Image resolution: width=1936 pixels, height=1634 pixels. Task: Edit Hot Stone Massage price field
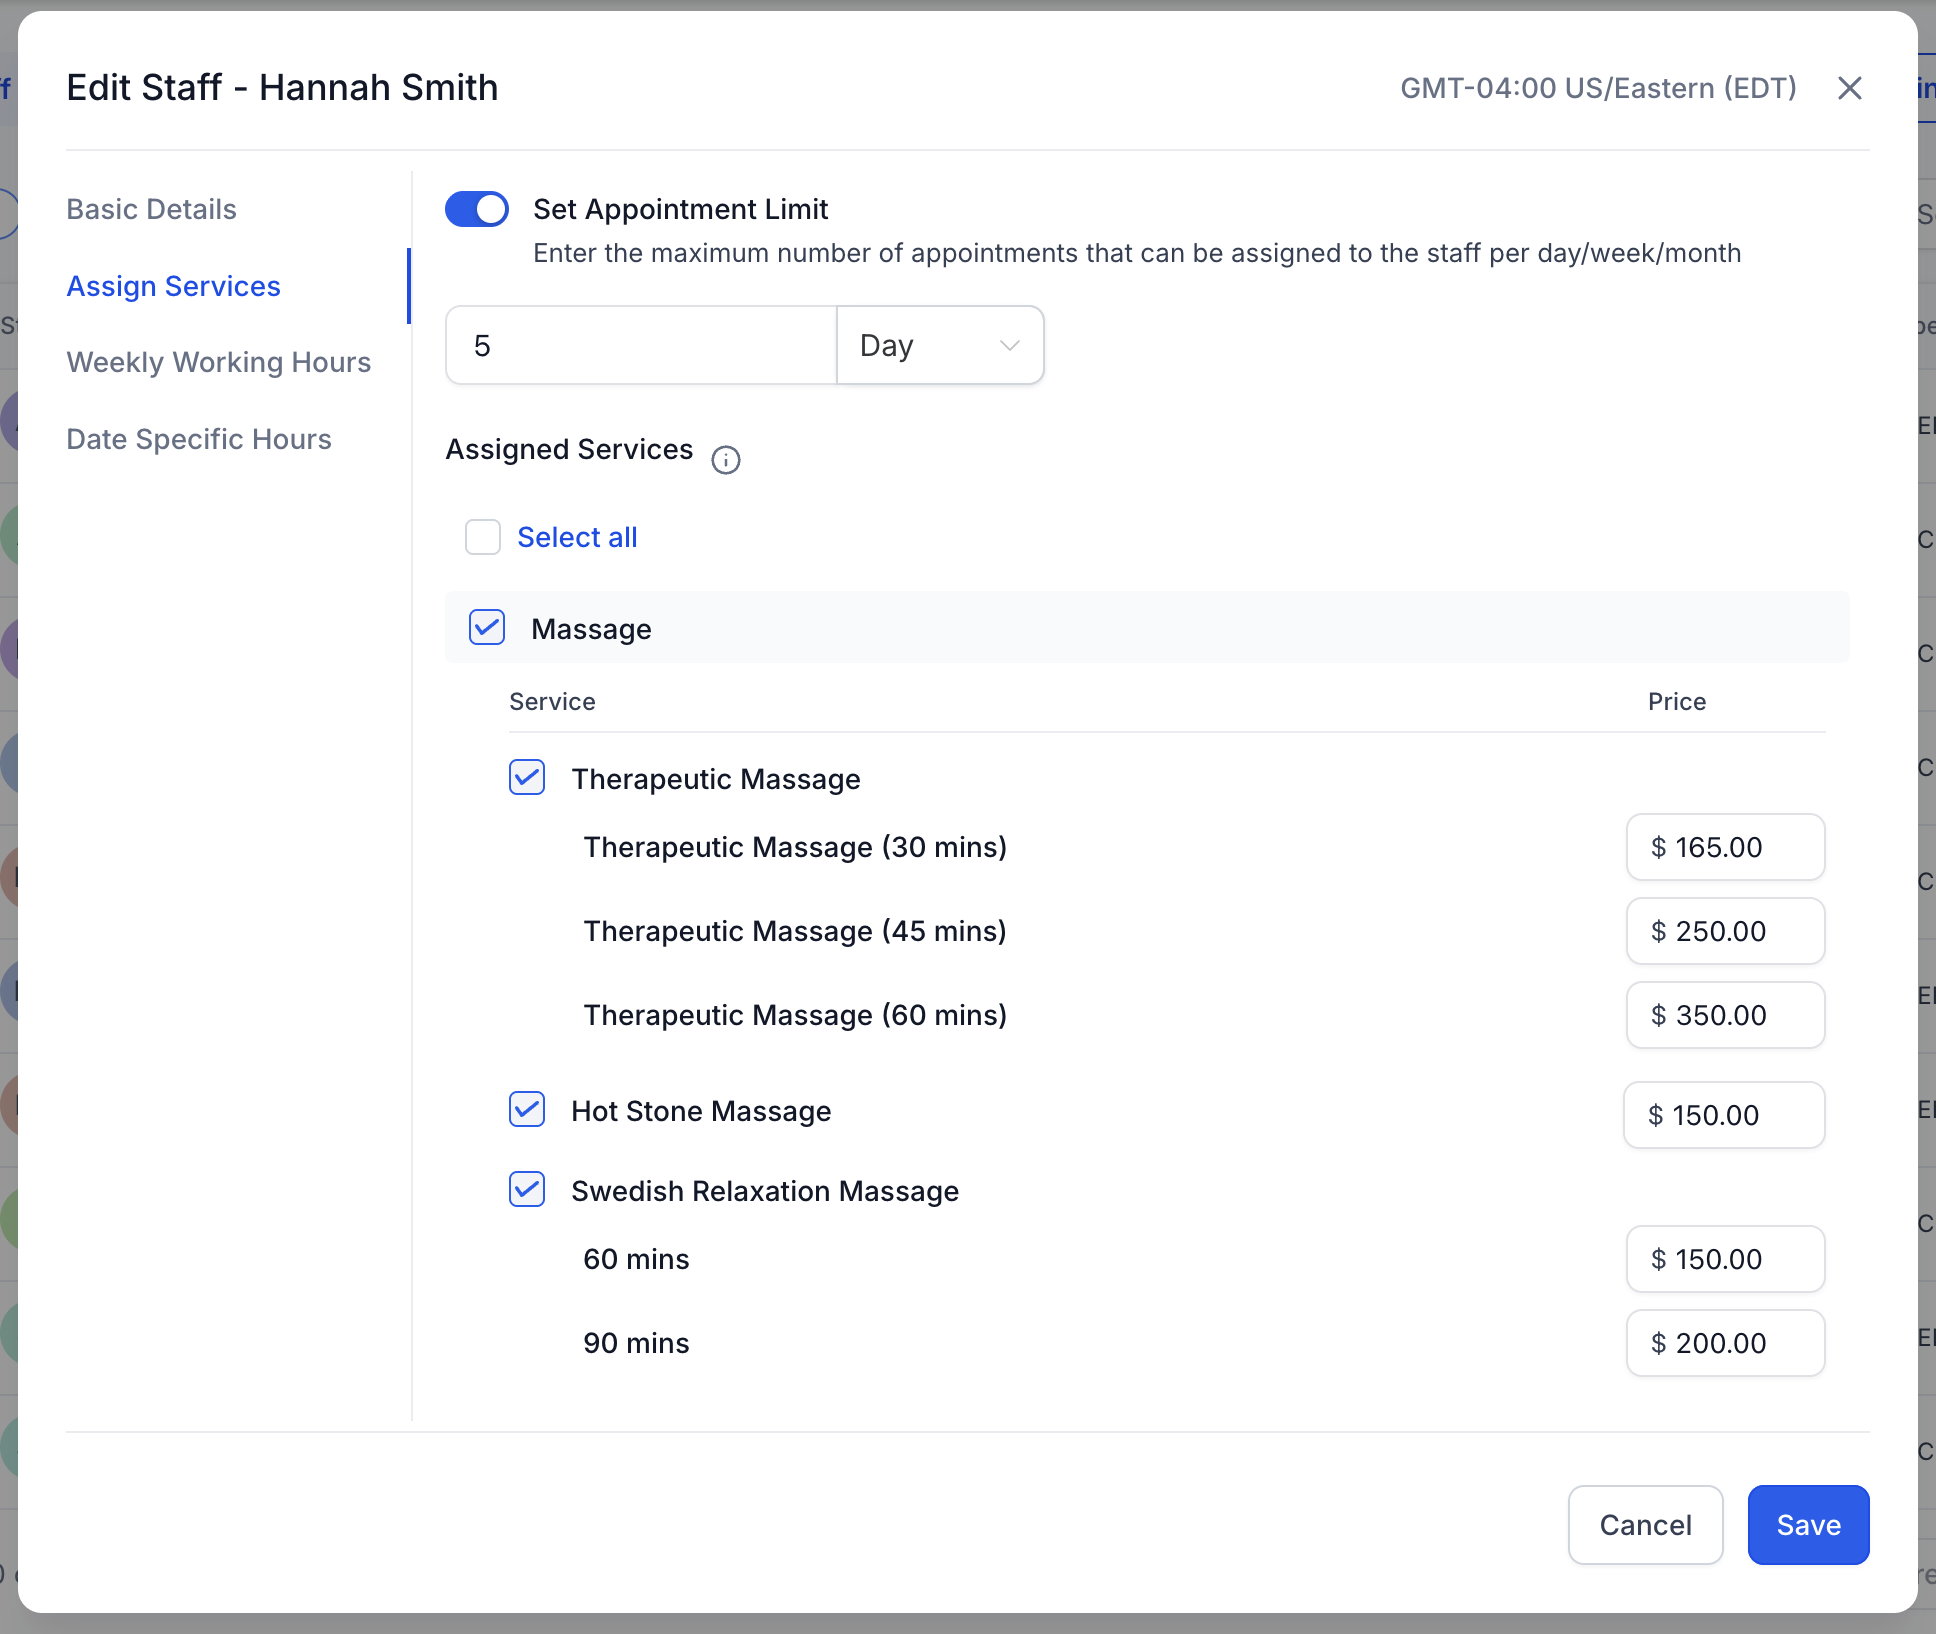[x=1723, y=1115]
